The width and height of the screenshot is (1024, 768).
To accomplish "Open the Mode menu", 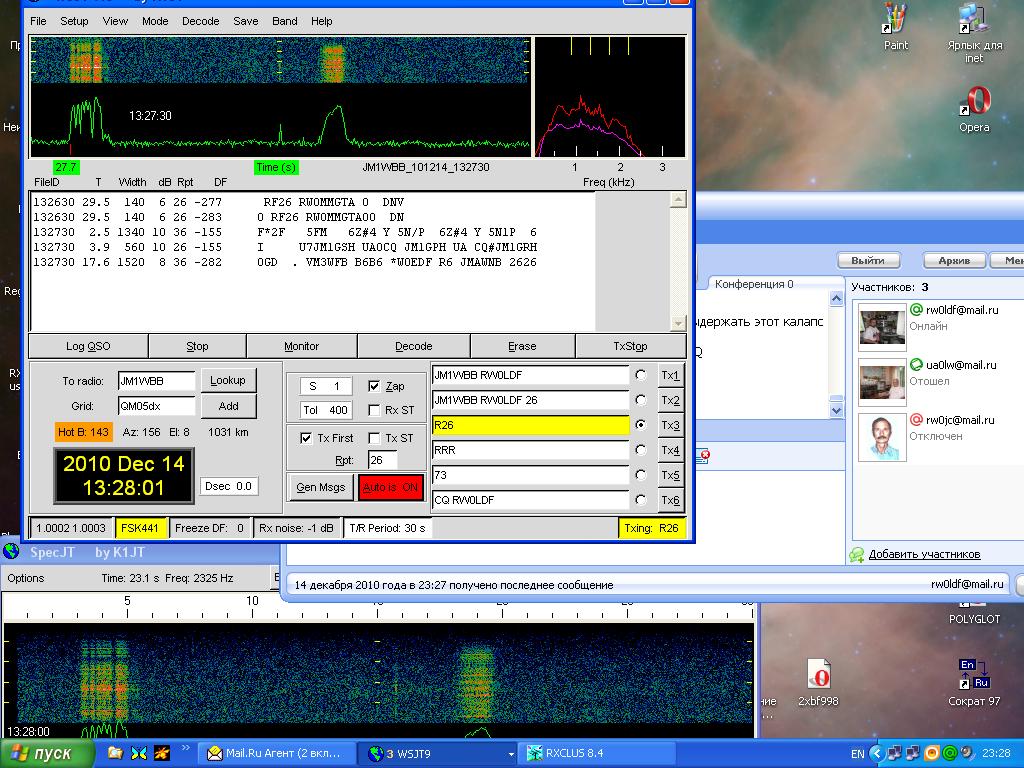I will coord(155,21).
